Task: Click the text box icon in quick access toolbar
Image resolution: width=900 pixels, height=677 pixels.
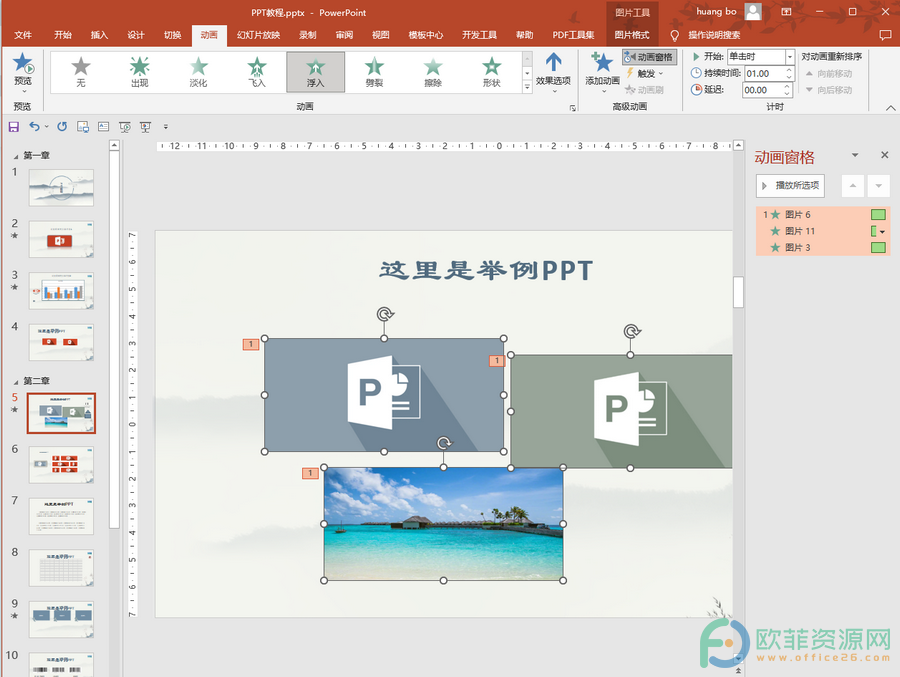Action: click(x=103, y=127)
